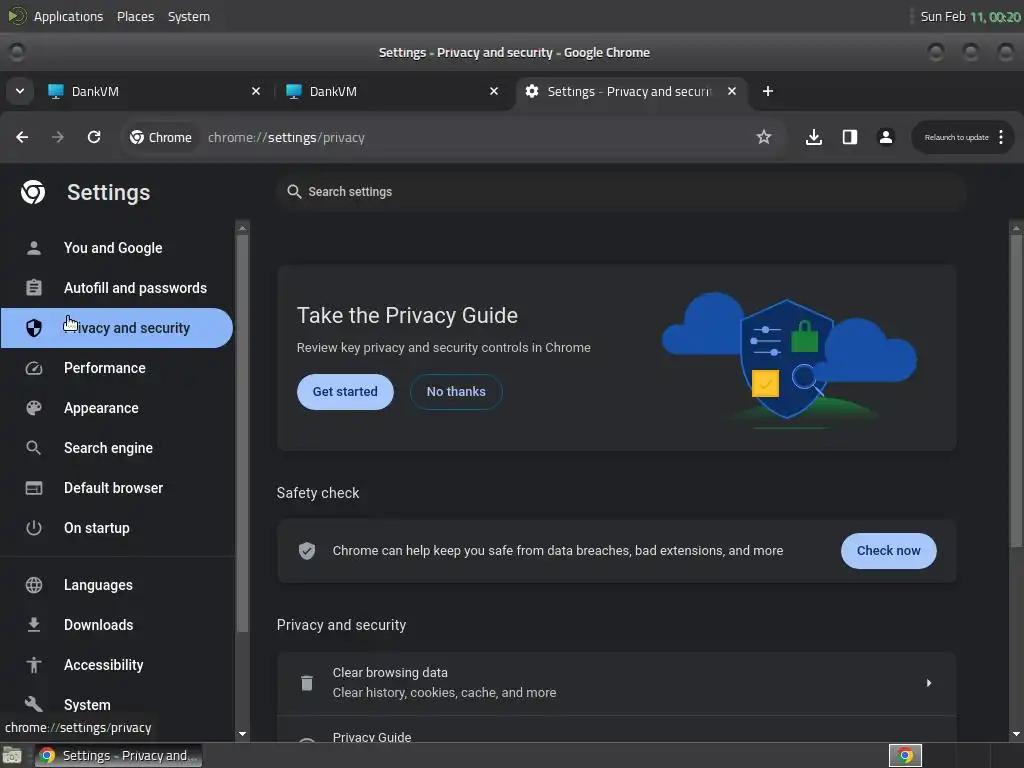
Task: Go back with the browser back arrow
Action: pos(22,137)
